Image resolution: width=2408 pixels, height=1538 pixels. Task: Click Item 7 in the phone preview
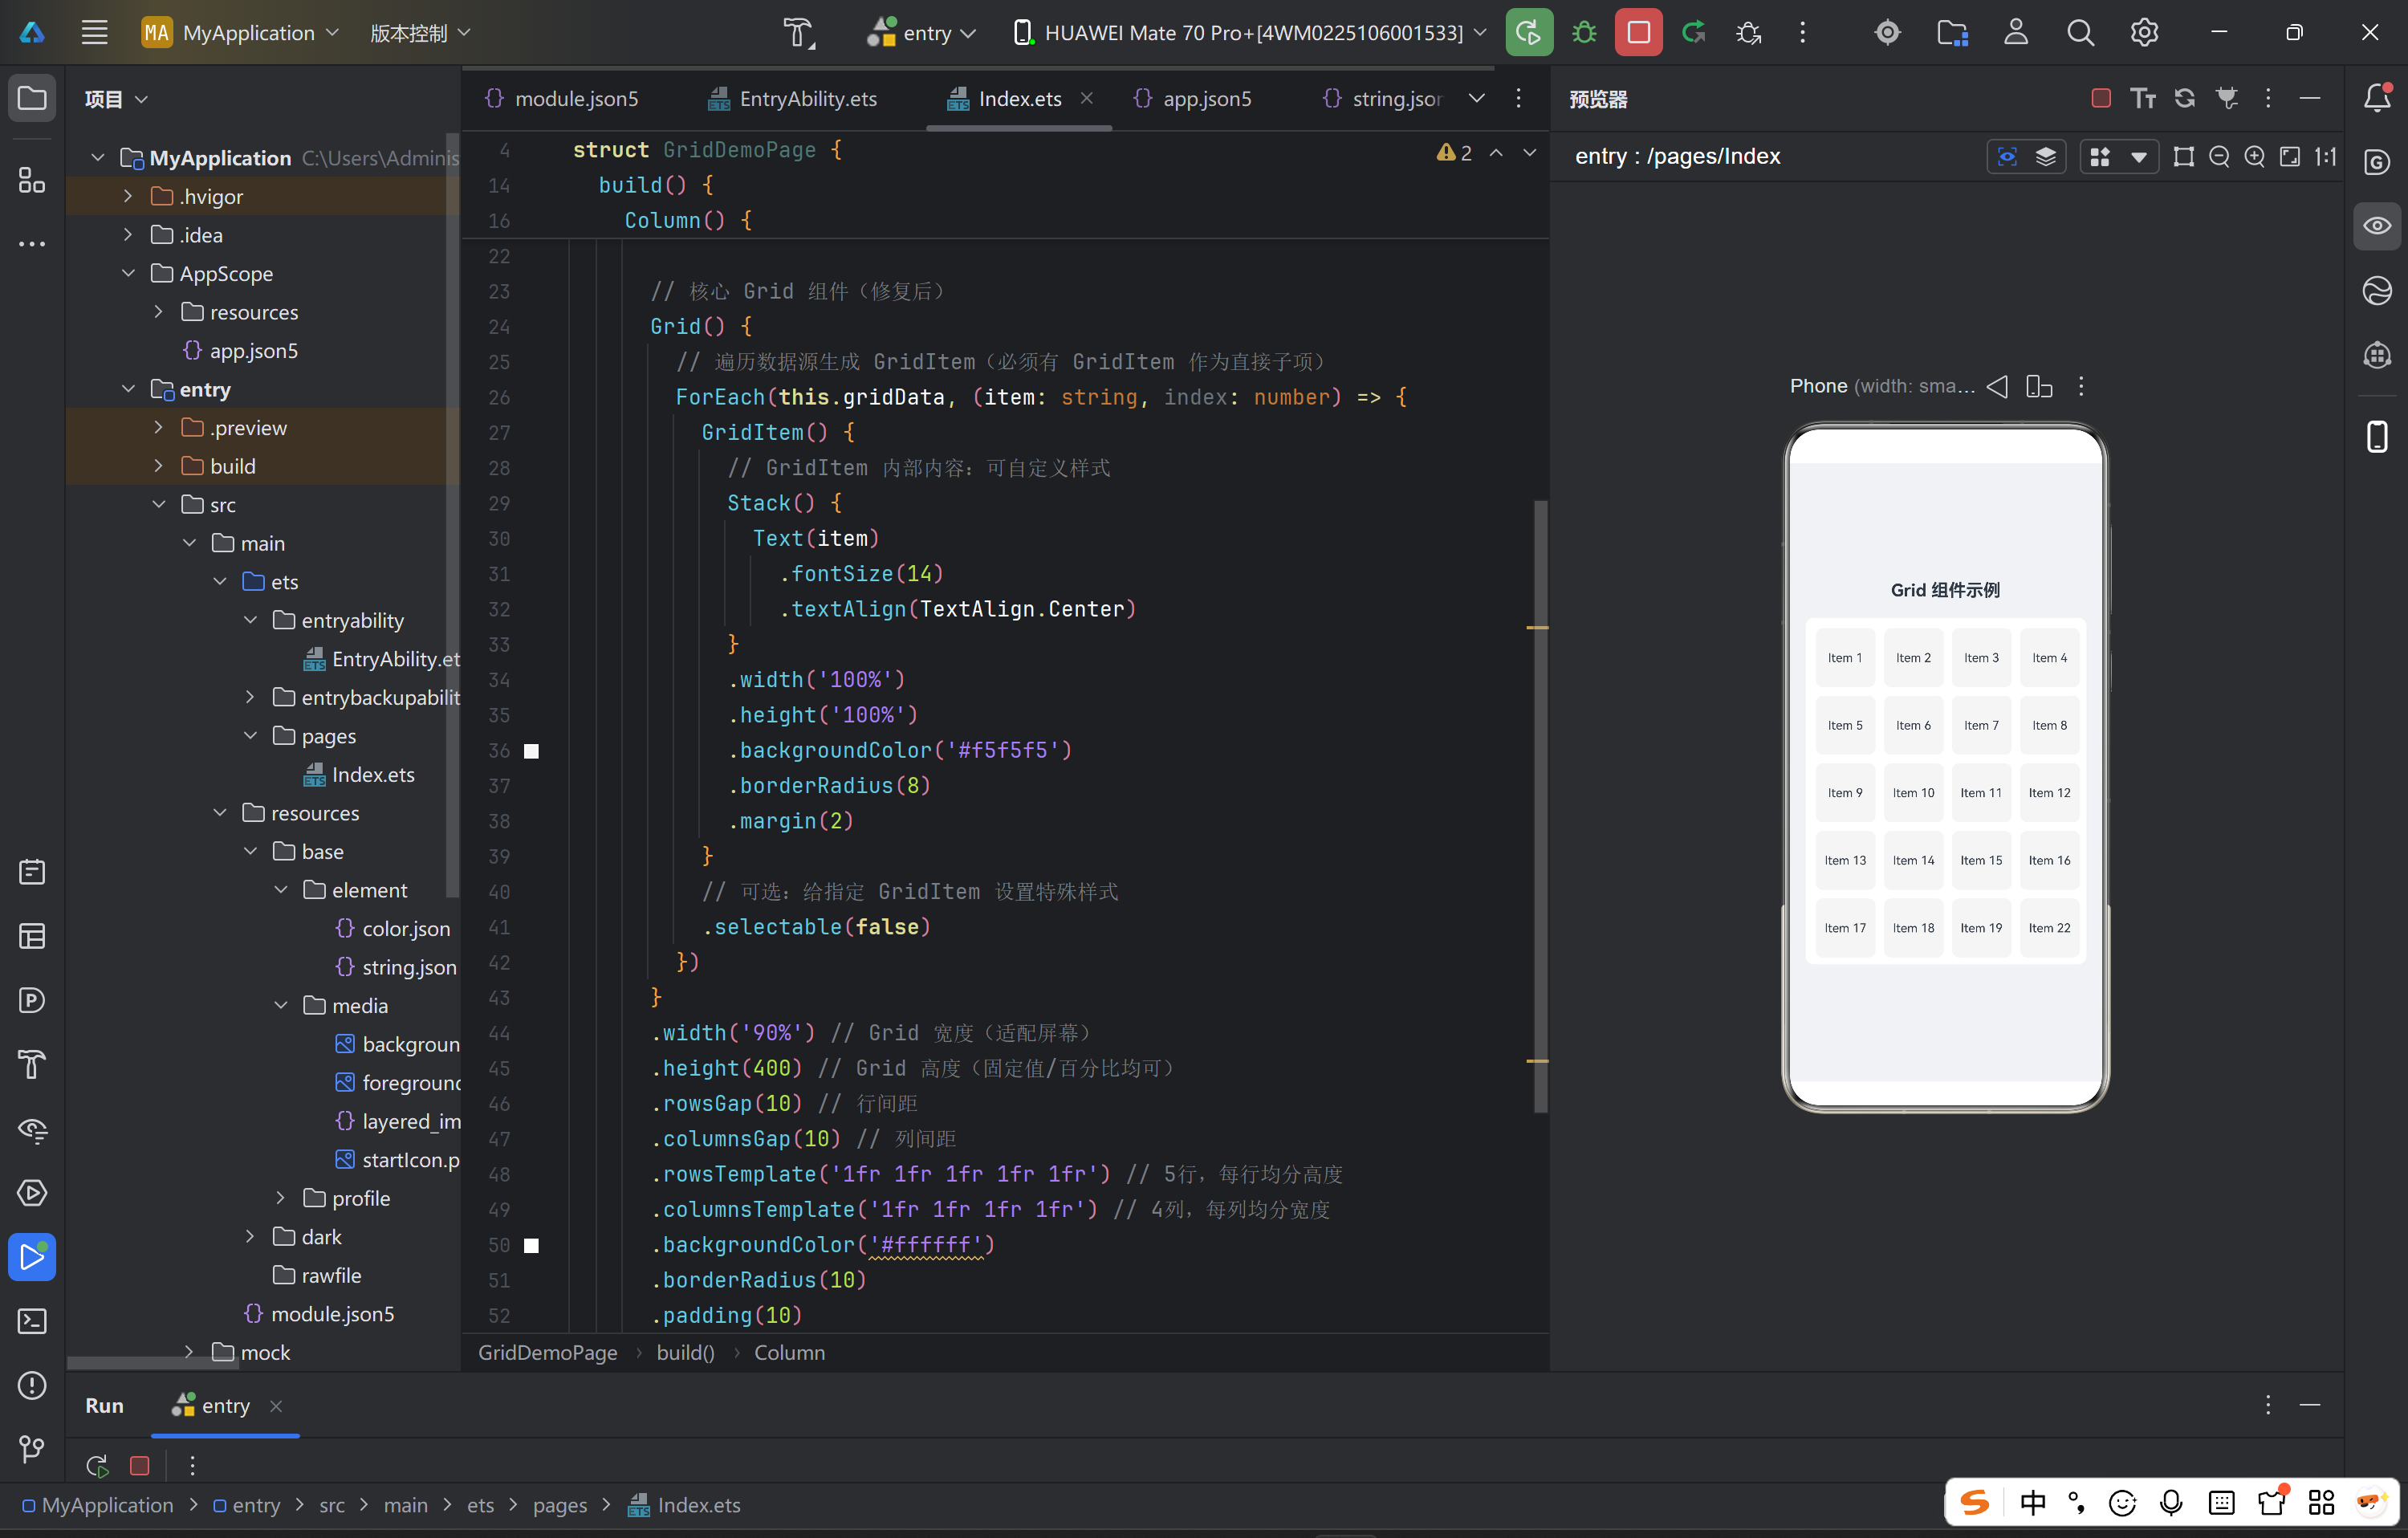point(1980,725)
